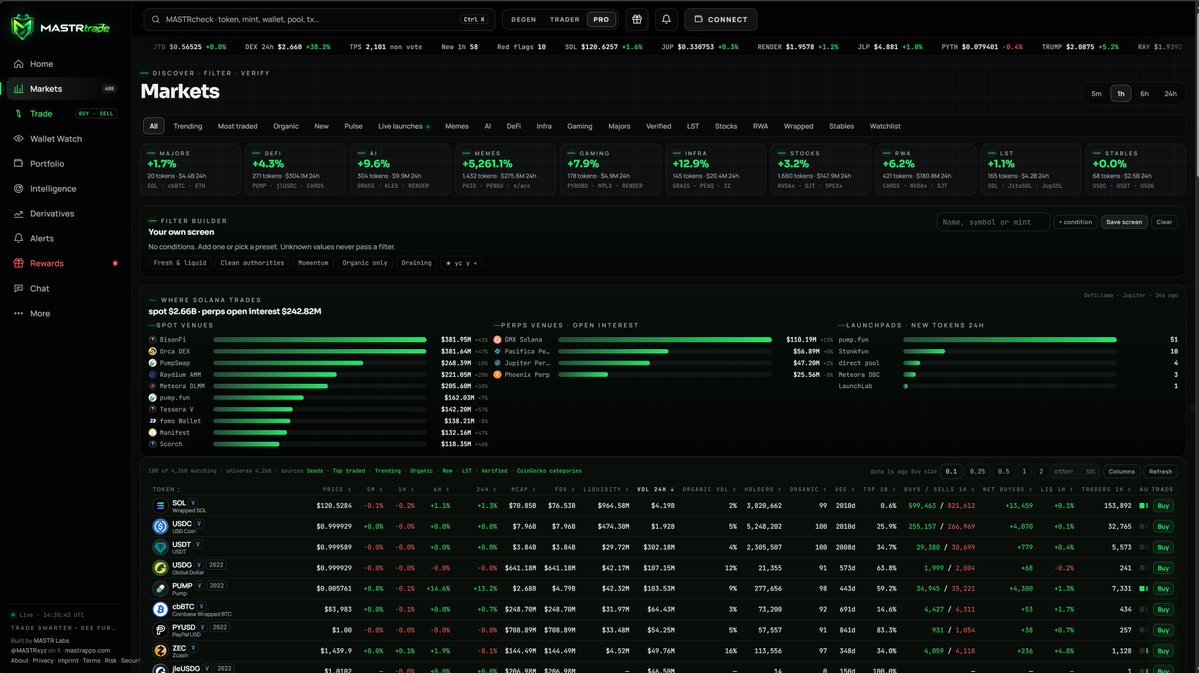The height and width of the screenshot is (673, 1199).
Task: Click the Intelligence target icon in sidebar
Action: [x=18, y=189]
